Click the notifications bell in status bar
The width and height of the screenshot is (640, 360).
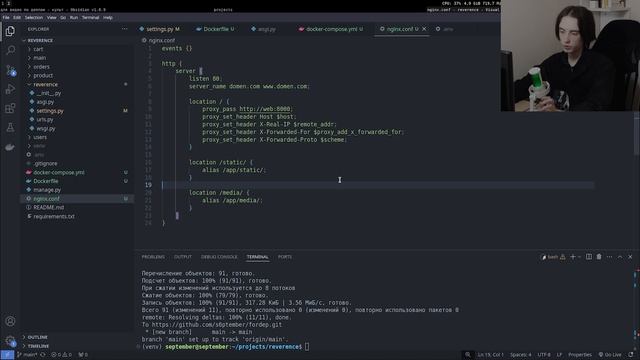631,355
